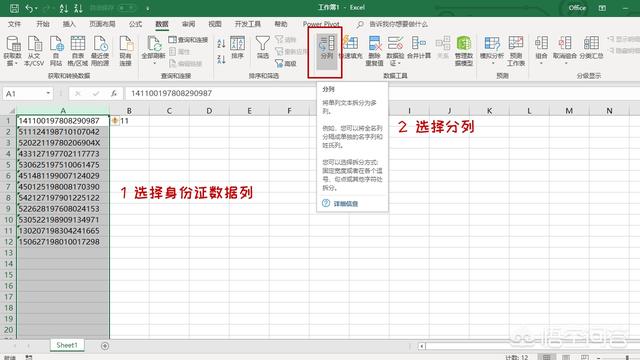Click 现有连接 (Existing Connections) icon
Viewport: 640px width, 360px height.
point(126,51)
